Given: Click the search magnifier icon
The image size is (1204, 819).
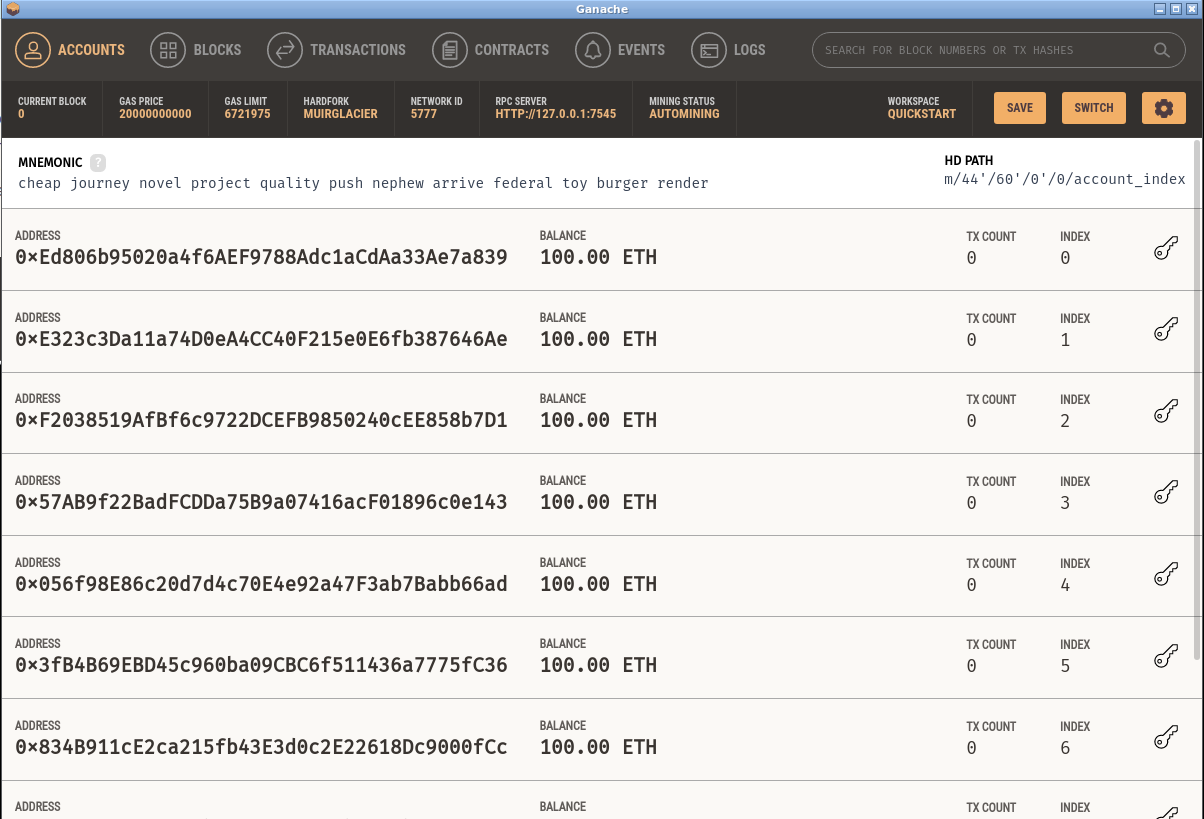Looking at the screenshot, I should [1162, 50].
